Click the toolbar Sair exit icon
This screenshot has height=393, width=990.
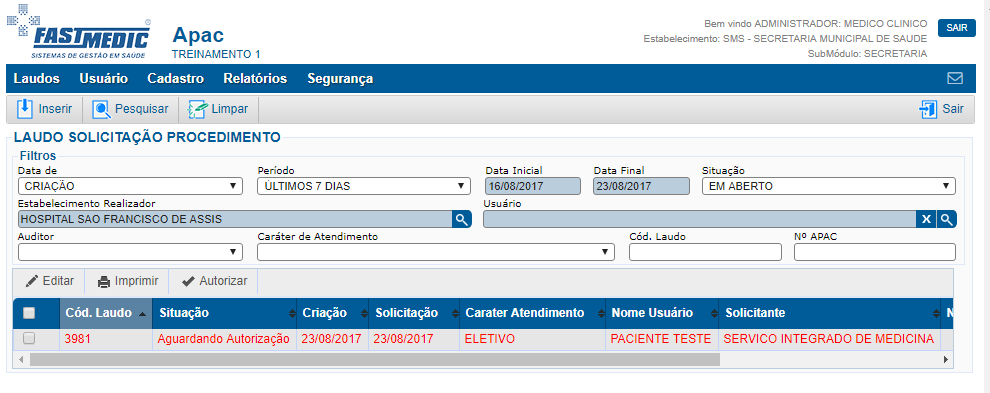pos(928,109)
